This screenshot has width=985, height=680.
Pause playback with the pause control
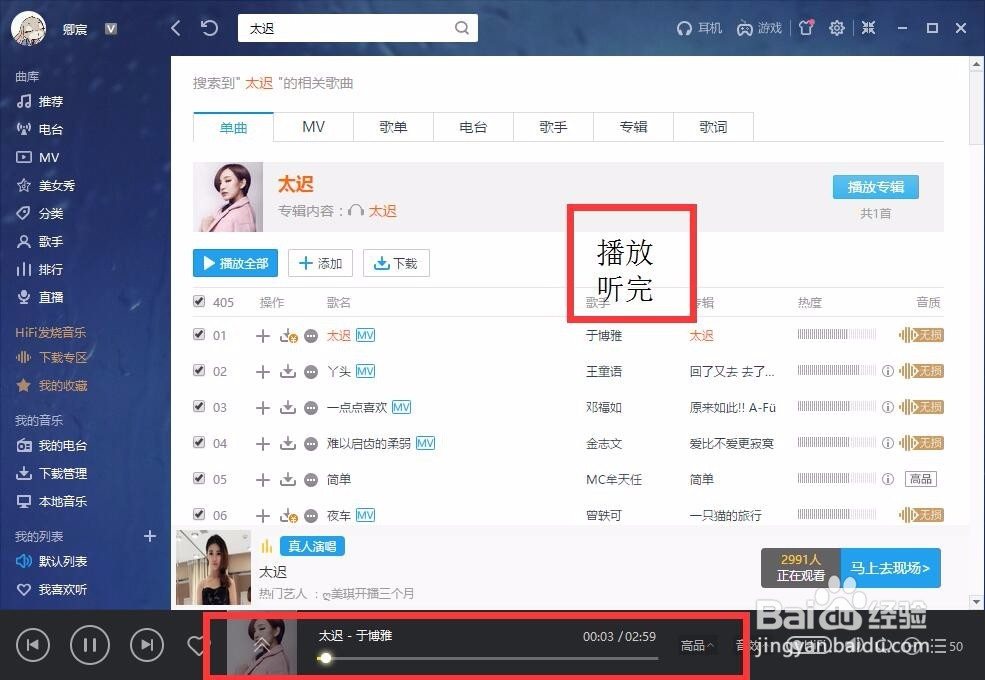tap(89, 645)
